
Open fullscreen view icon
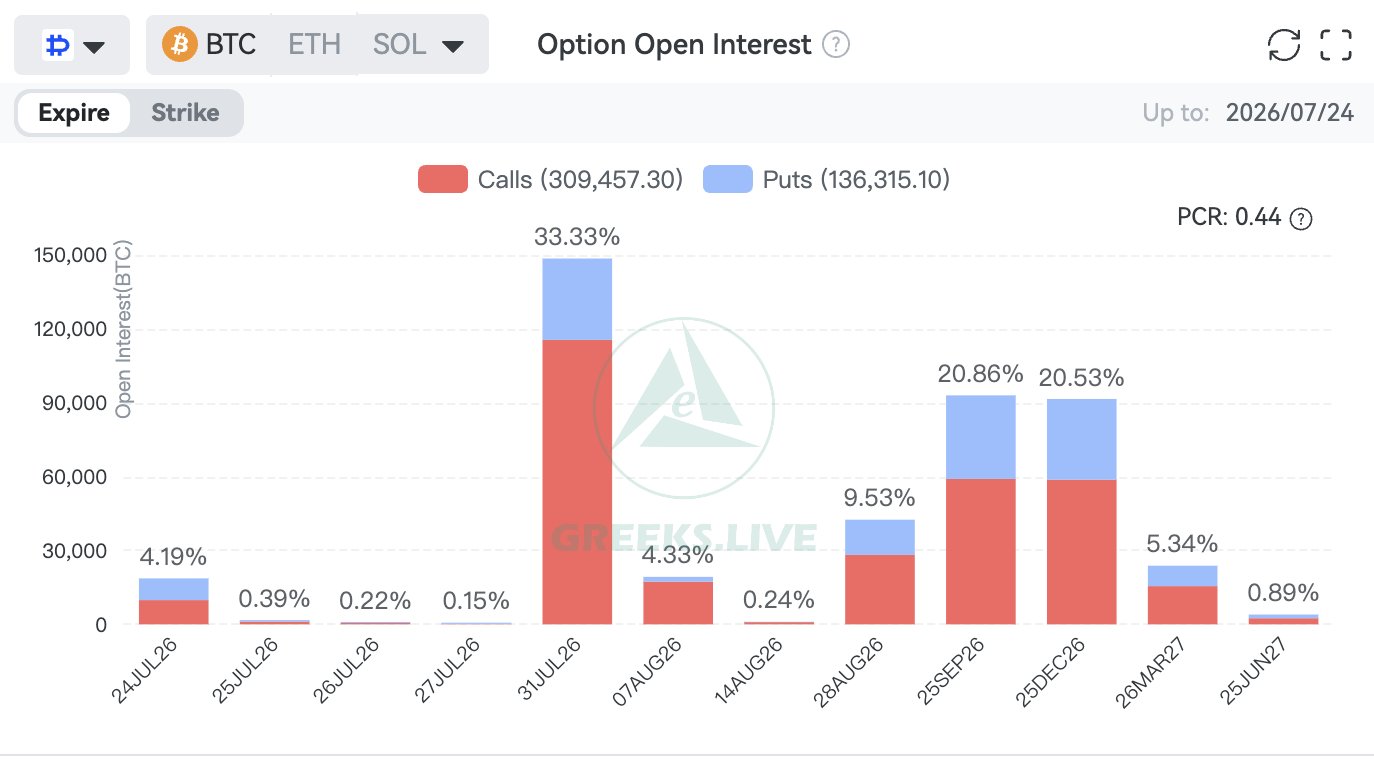pos(1336,44)
